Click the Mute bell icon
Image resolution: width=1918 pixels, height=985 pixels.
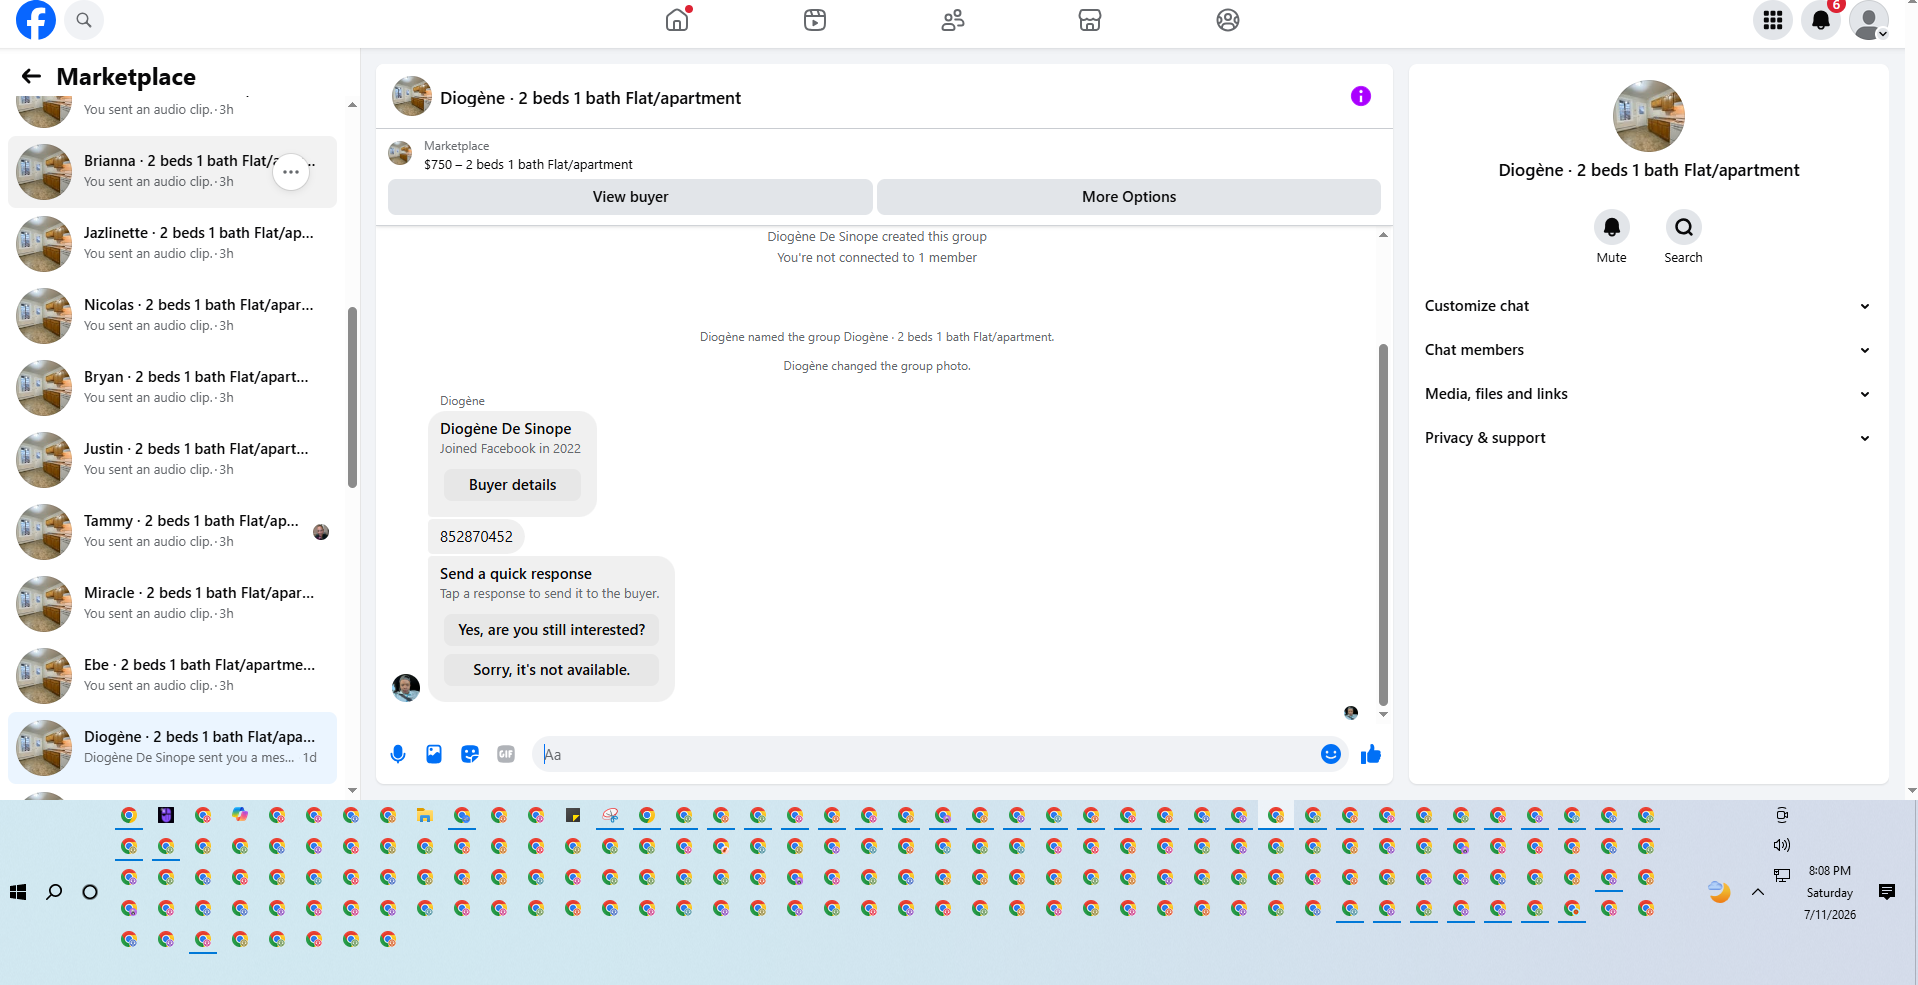(1612, 227)
